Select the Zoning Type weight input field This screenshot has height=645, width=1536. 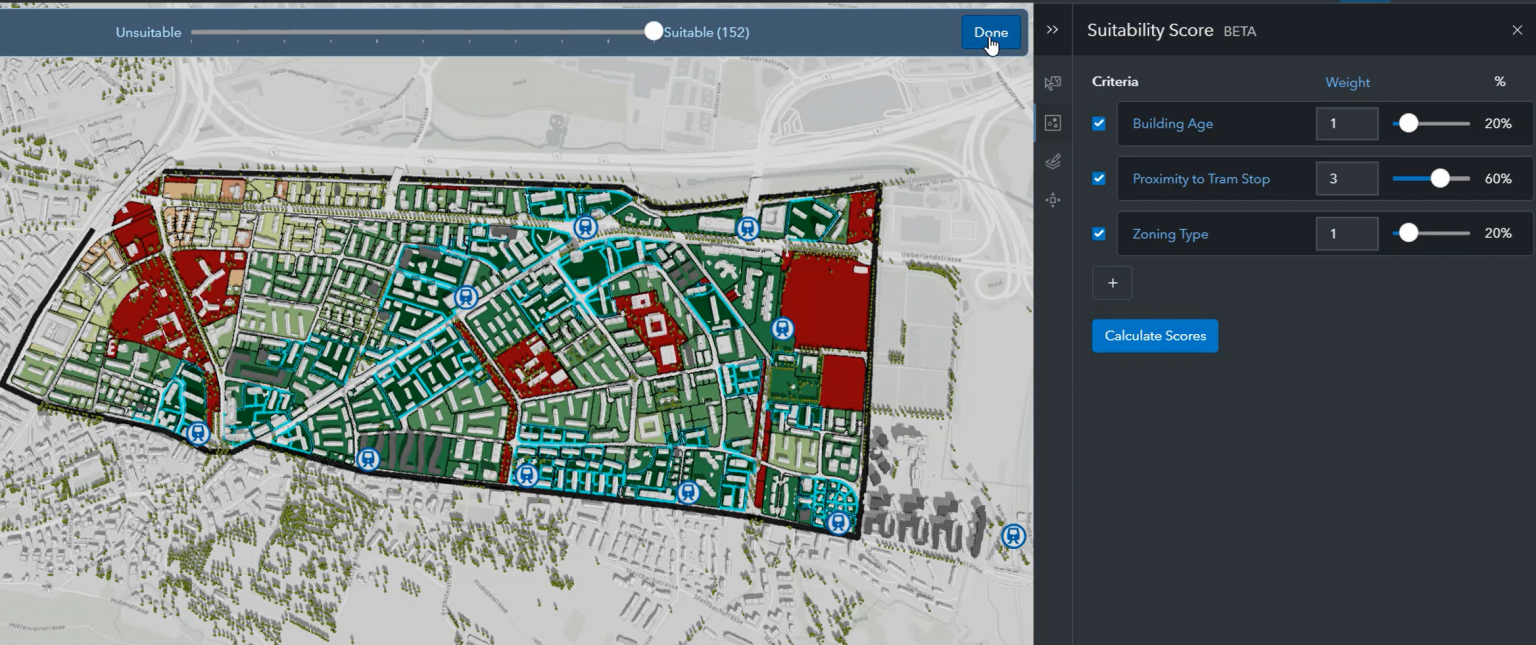[x=1346, y=233]
